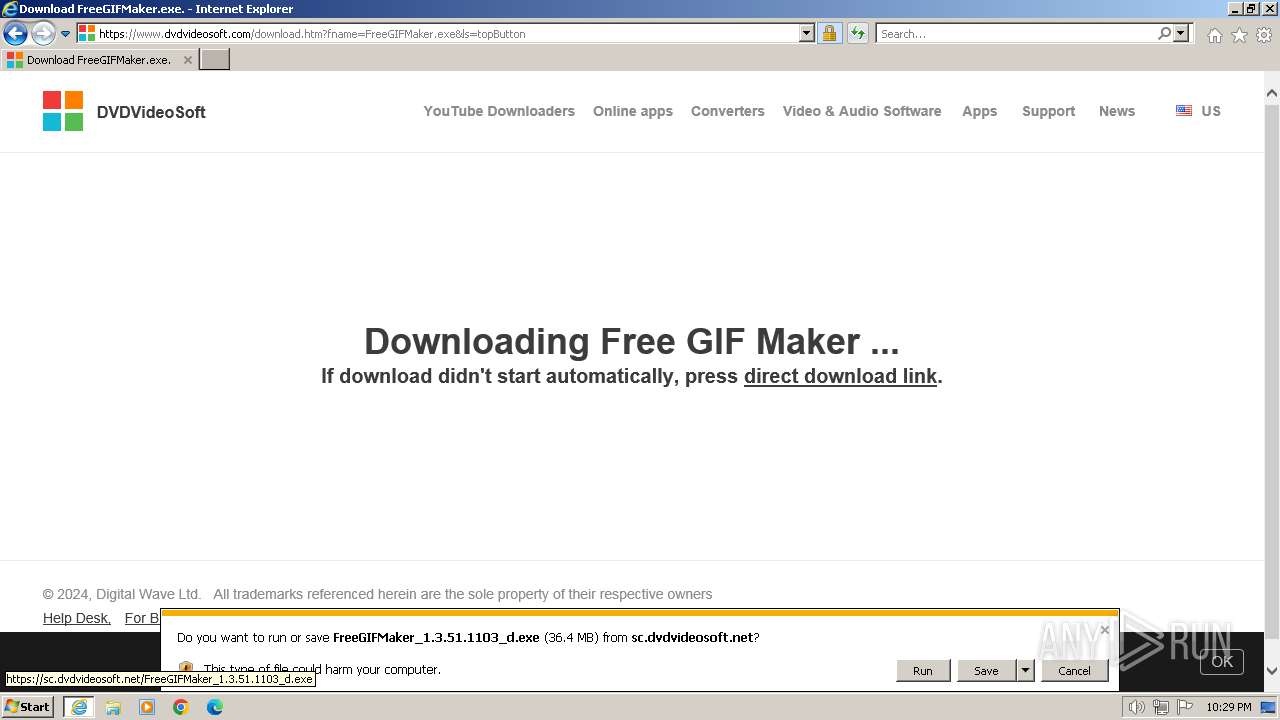This screenshot has width=1280, height=720.
Task: Click the DVDVideoSoft logo icon
Action: point(63,111)
